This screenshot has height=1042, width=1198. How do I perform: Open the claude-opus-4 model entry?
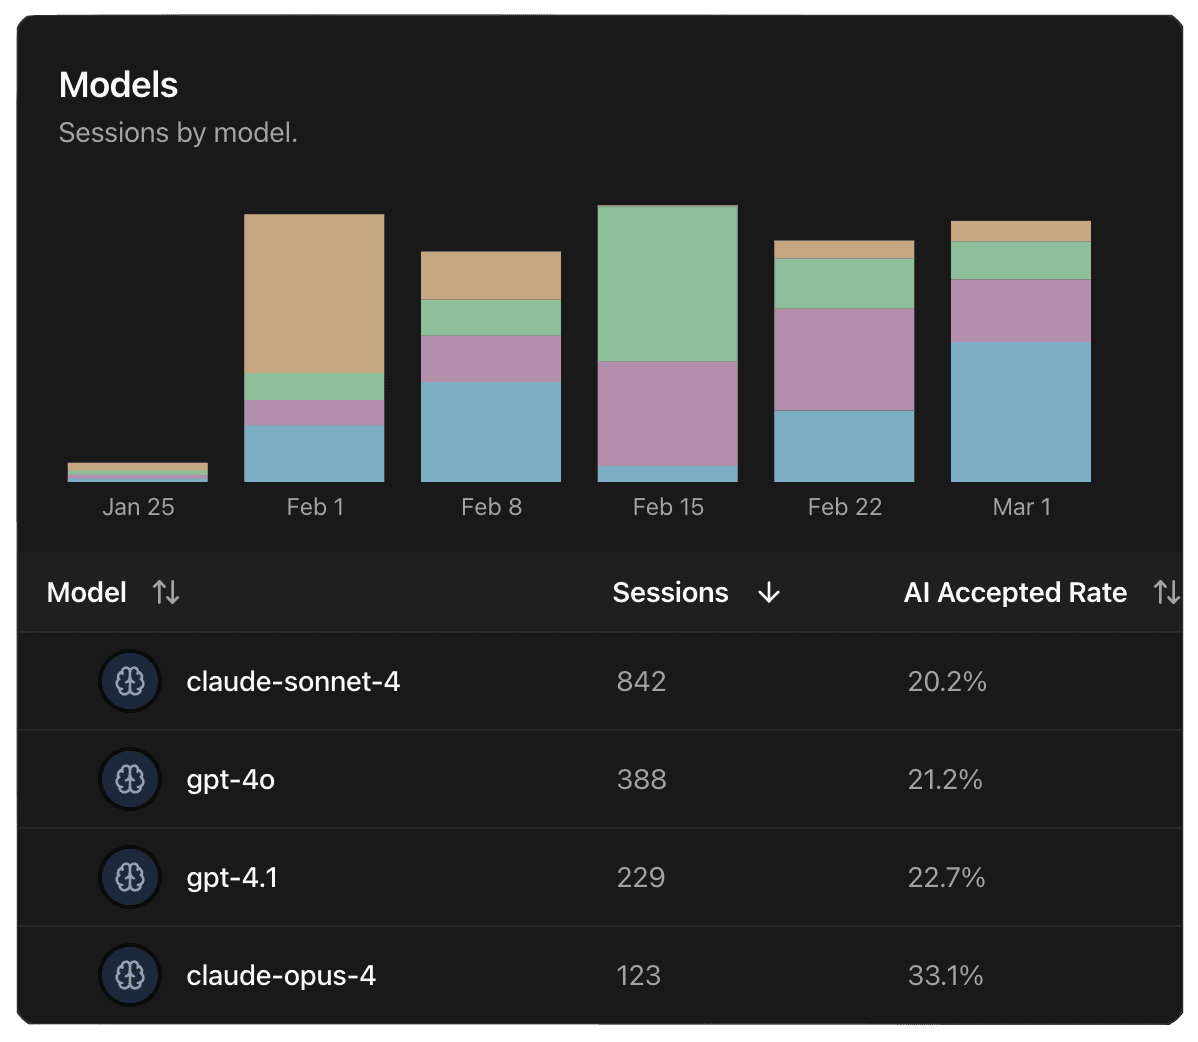click(x=281, y=976)
